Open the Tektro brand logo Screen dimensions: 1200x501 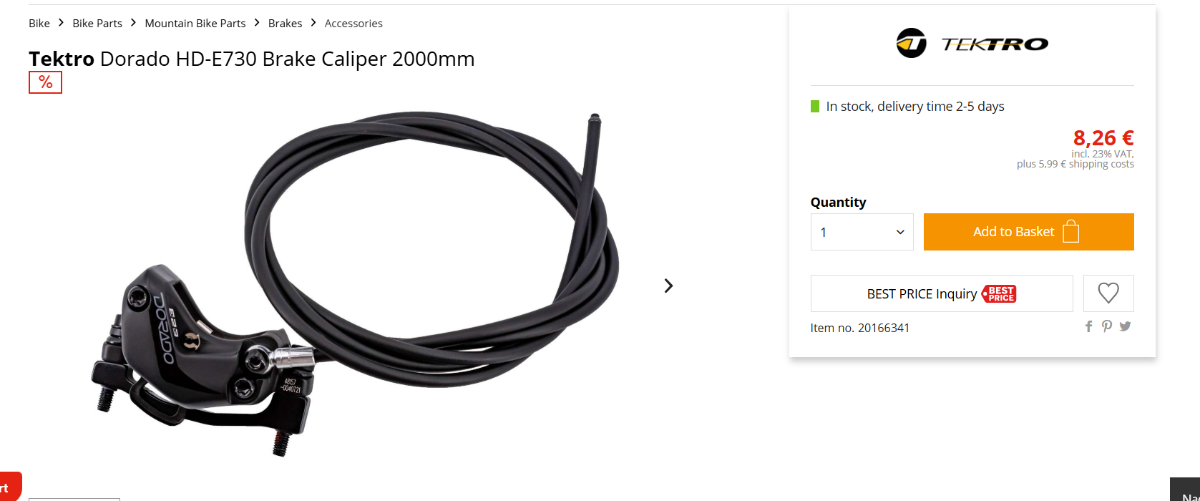point(972,44)
